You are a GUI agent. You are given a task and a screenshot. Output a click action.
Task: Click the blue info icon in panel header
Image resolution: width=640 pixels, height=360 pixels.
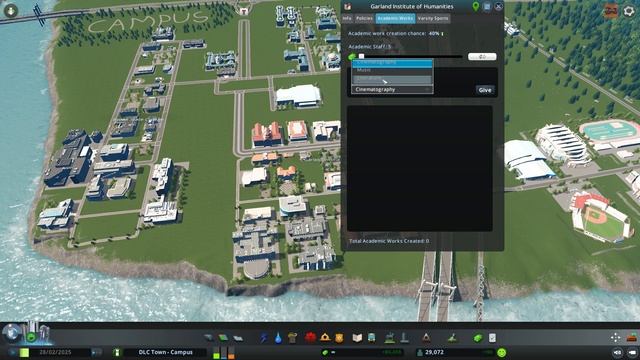click(487, 7)
